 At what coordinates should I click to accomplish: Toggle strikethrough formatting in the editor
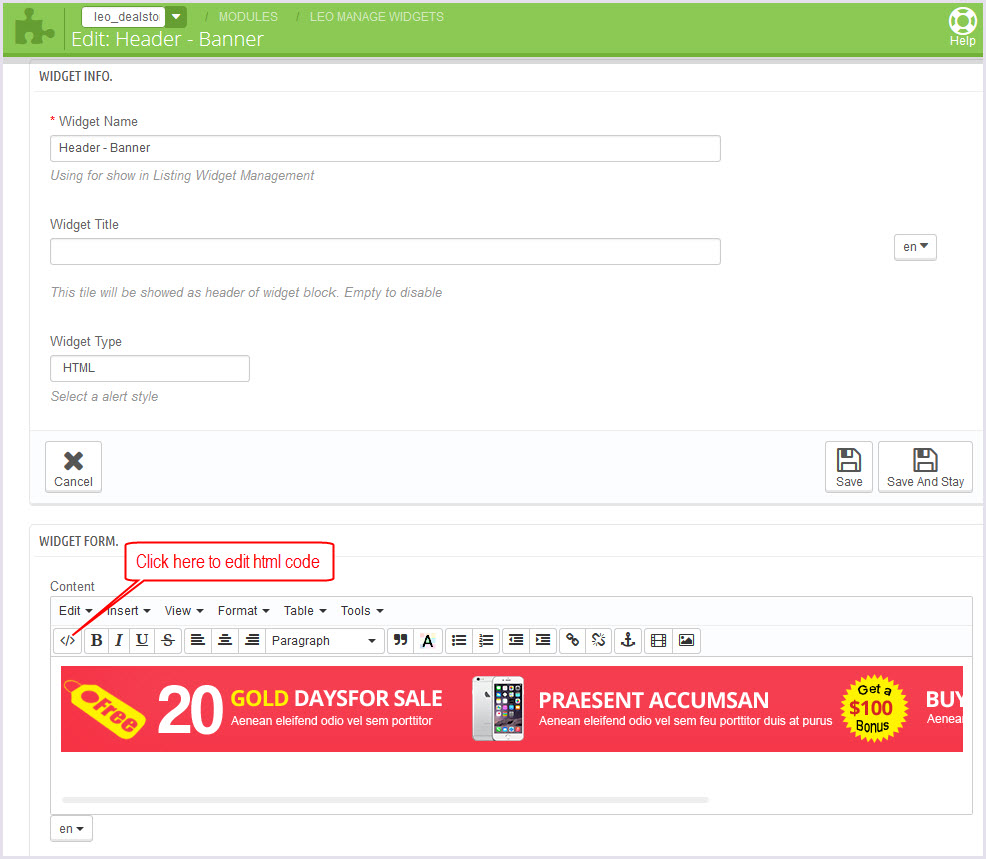tap(168, 641)
